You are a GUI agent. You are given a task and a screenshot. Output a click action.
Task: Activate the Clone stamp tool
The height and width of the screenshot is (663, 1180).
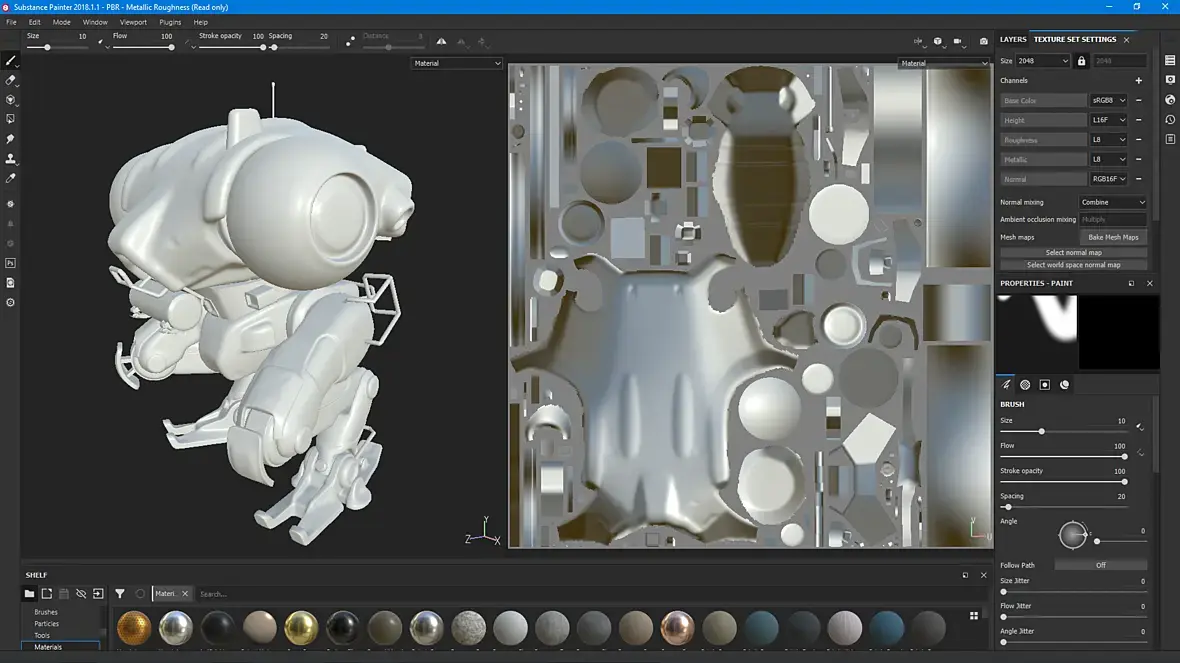11,159
